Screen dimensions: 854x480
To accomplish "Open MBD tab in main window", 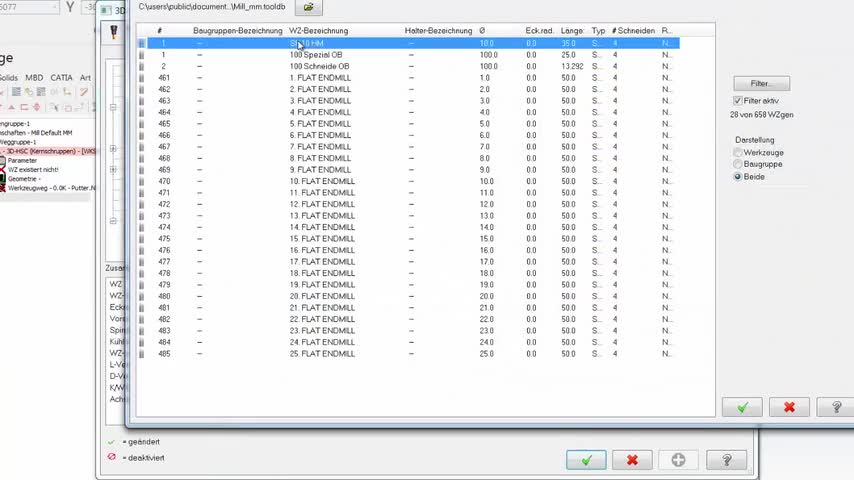I will pos(34,78).
